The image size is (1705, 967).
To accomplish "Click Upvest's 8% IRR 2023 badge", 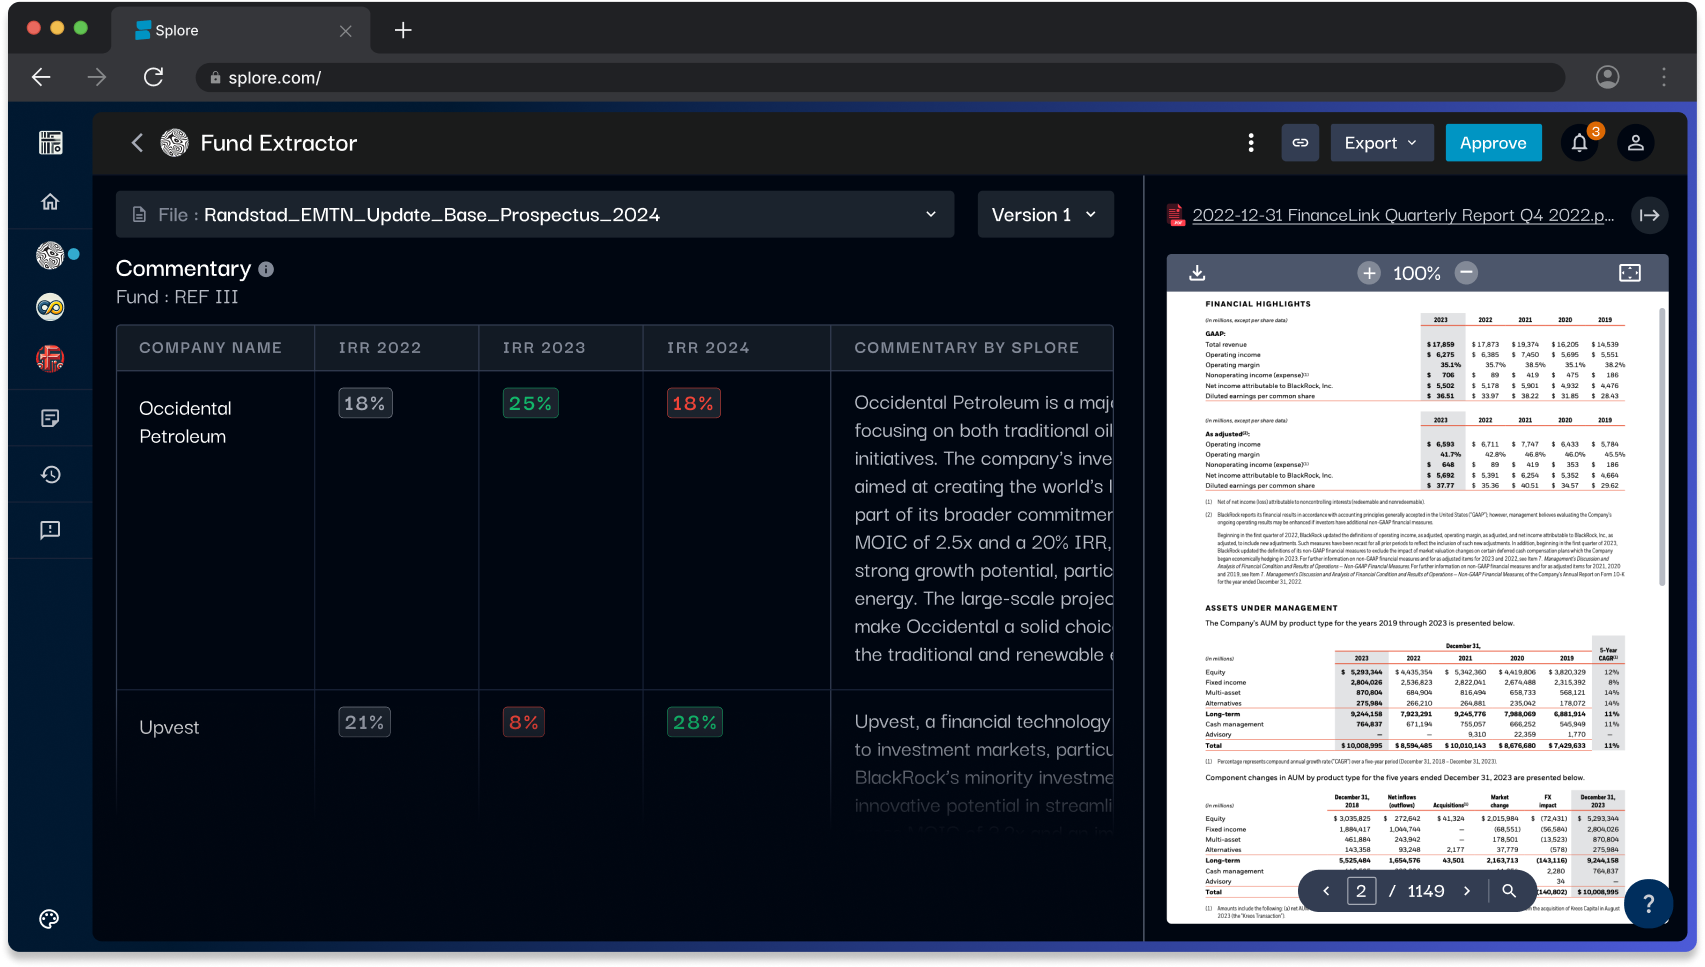I will [524, 722].
